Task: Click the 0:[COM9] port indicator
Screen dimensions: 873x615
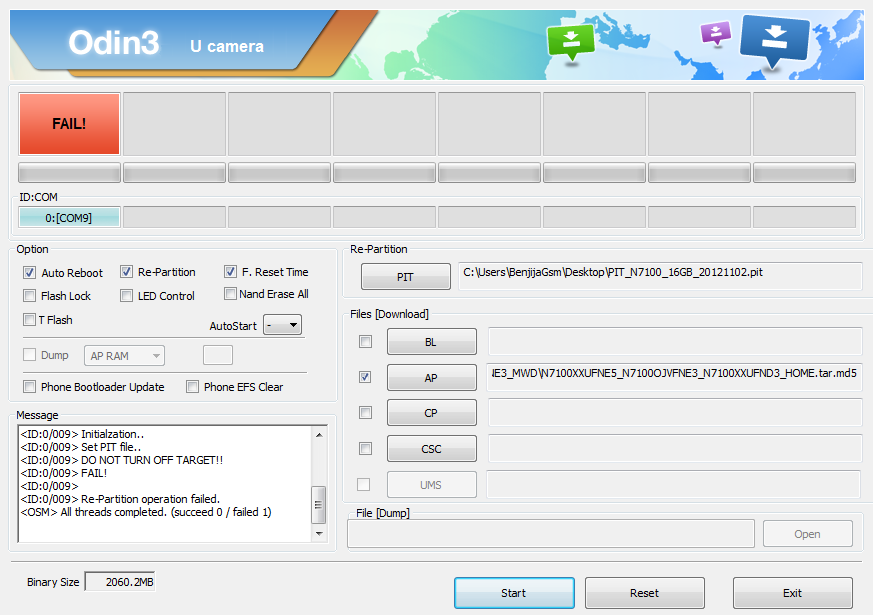Action: (x=69, y=218)
